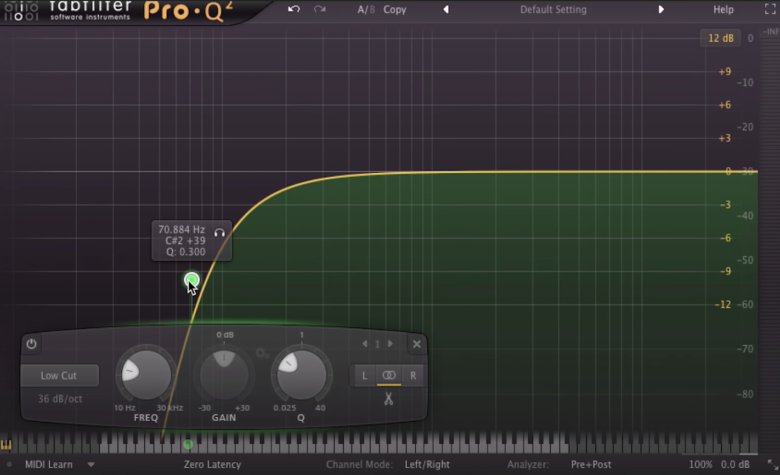
Task: Open the Zero Latency processing mode menu
Action: (212, 465)
